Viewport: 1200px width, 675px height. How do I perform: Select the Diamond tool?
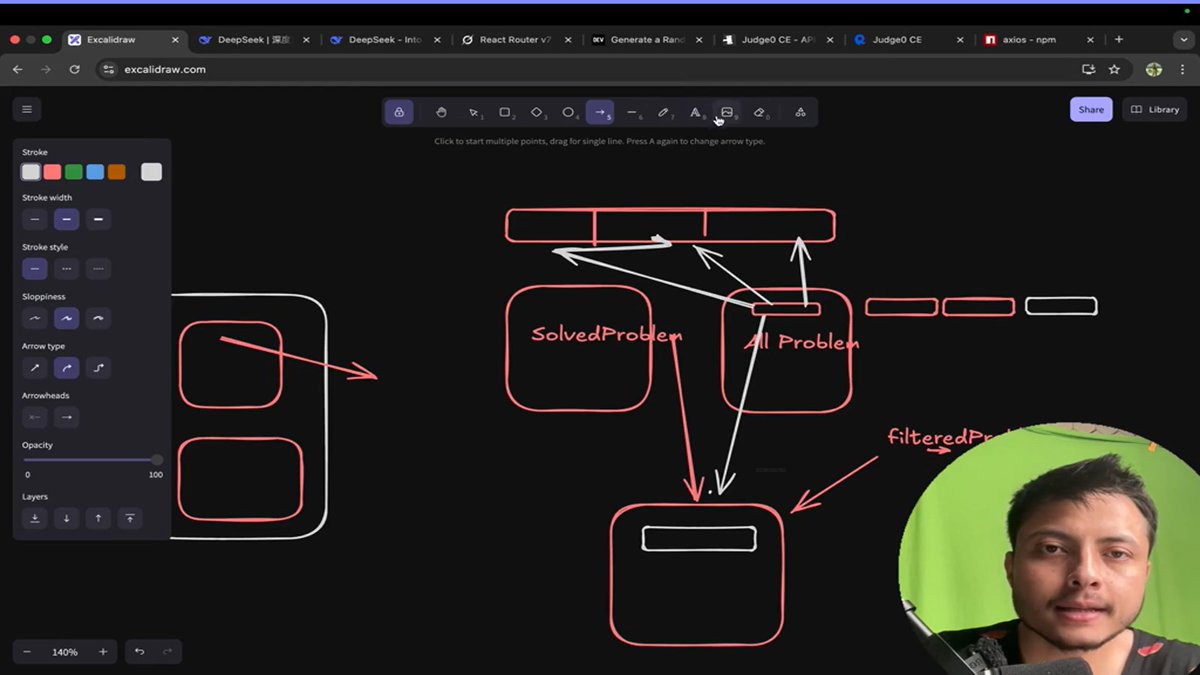tap(537, 112)
